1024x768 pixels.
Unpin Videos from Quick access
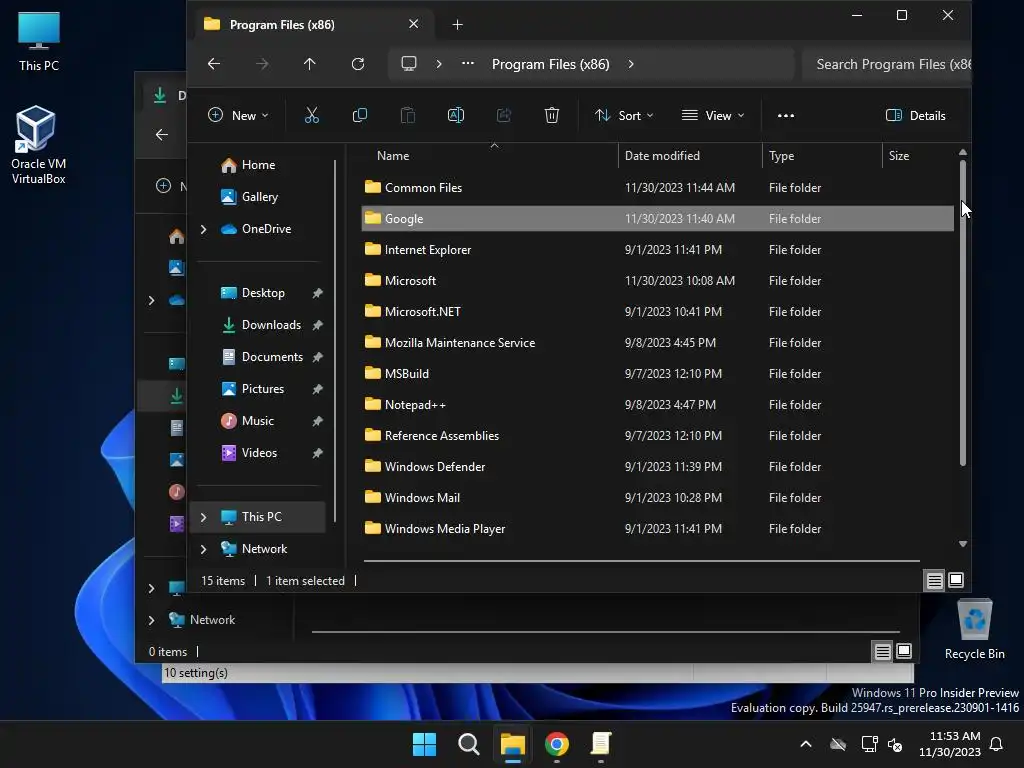click(317, 453)
